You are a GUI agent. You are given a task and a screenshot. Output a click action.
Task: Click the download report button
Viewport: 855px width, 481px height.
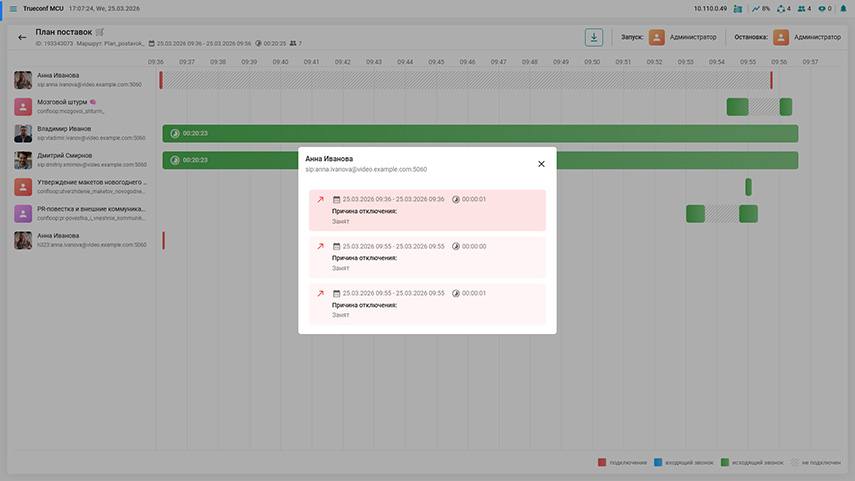coord(594,37)
